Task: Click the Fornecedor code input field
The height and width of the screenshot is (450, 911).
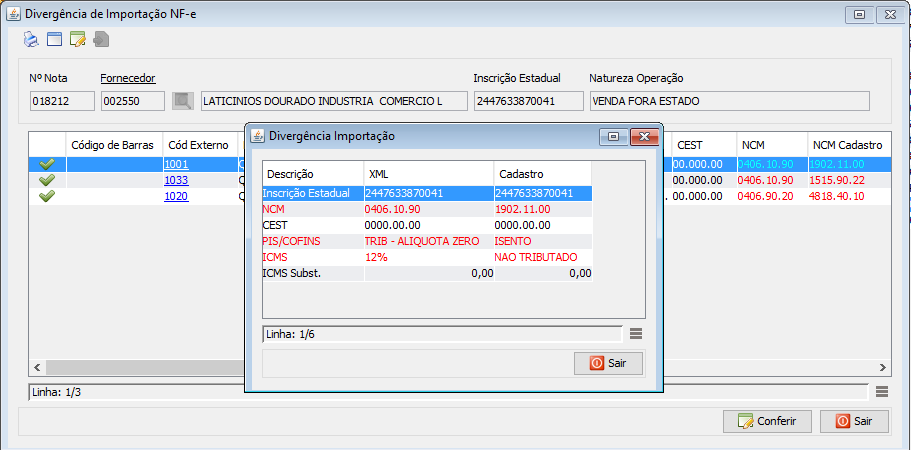Action: point(132,101)
